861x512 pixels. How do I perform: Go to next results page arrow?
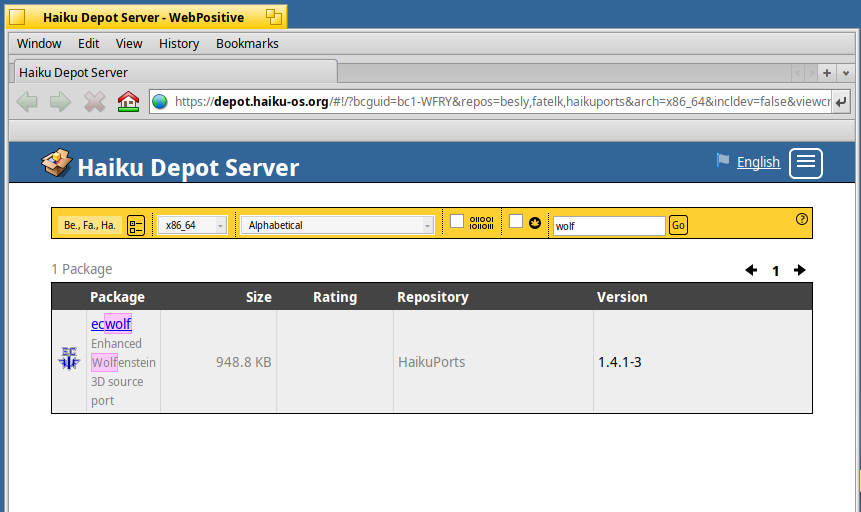(800, 270)
